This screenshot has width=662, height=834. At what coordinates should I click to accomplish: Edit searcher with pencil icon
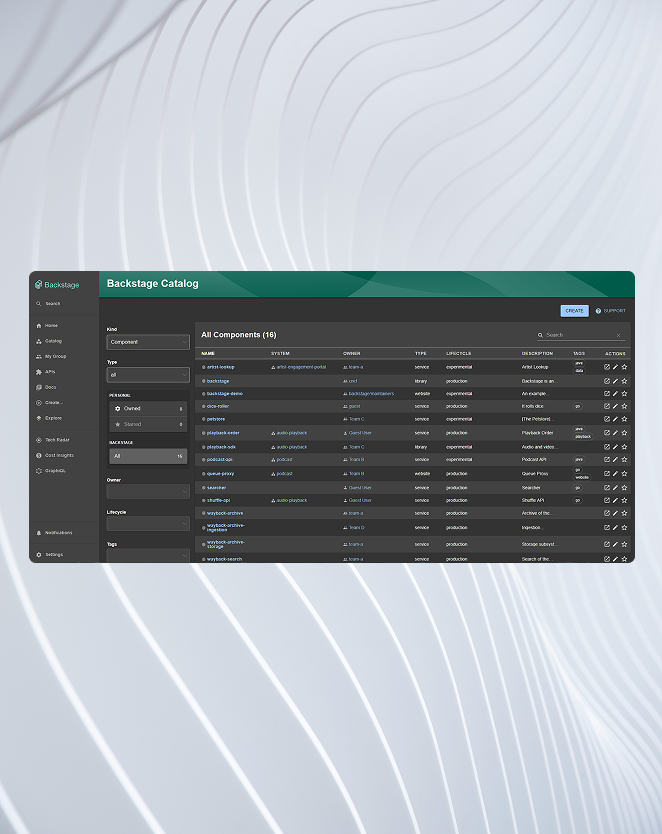615,488
